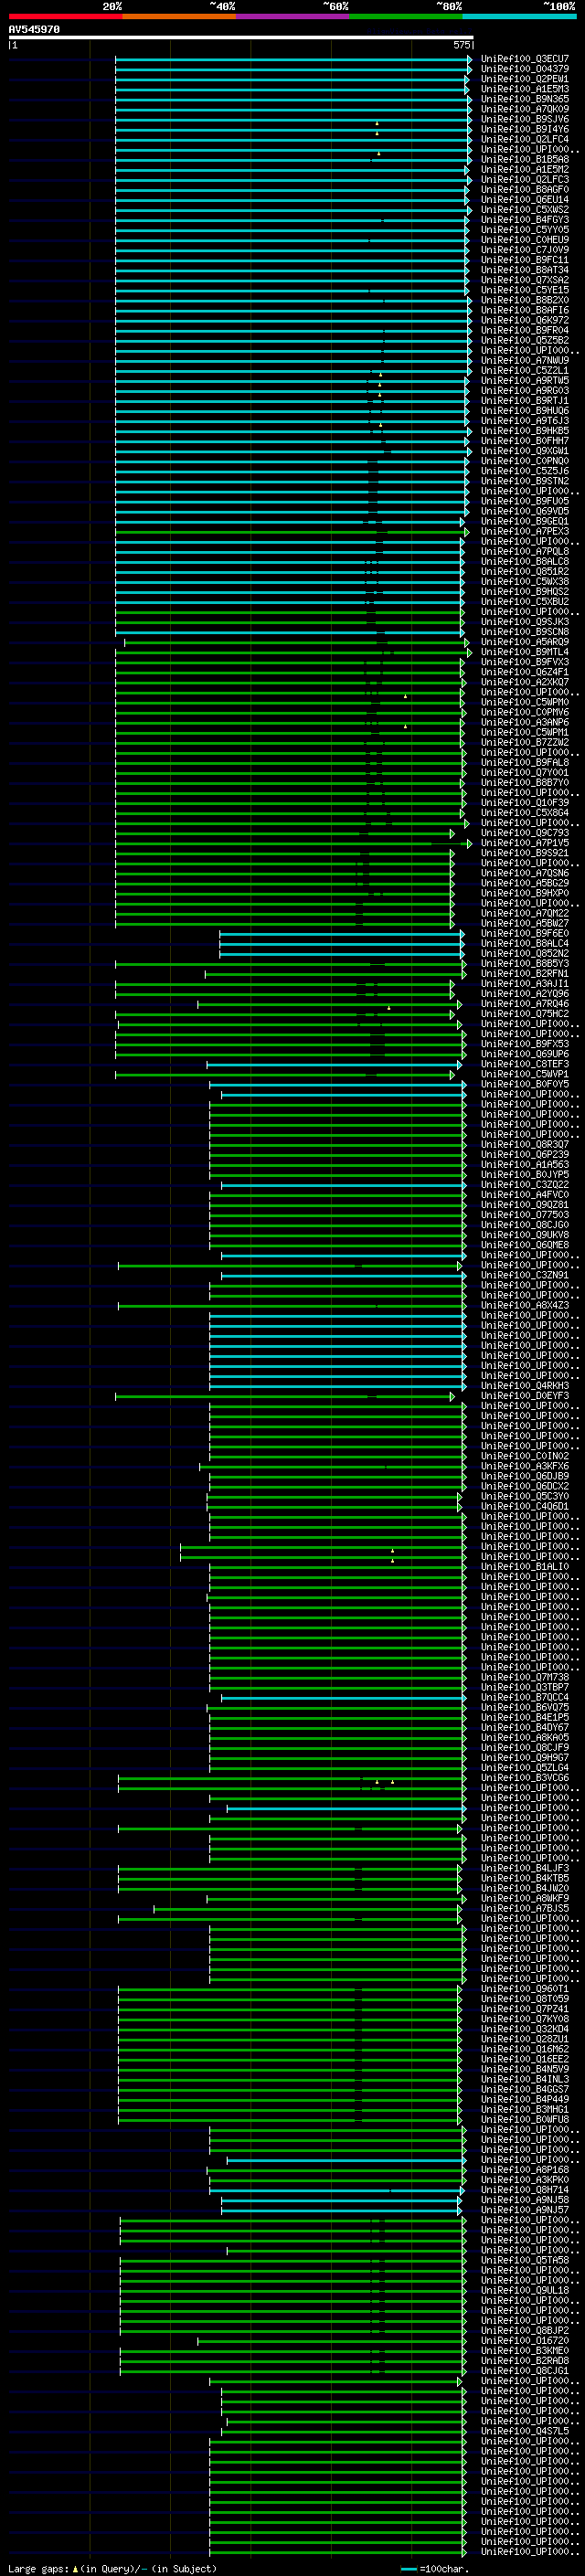Screen dimensions: 585x2576
Task: Click label UniRef100_C8TEF3
Action: (x=524, y=1064)
